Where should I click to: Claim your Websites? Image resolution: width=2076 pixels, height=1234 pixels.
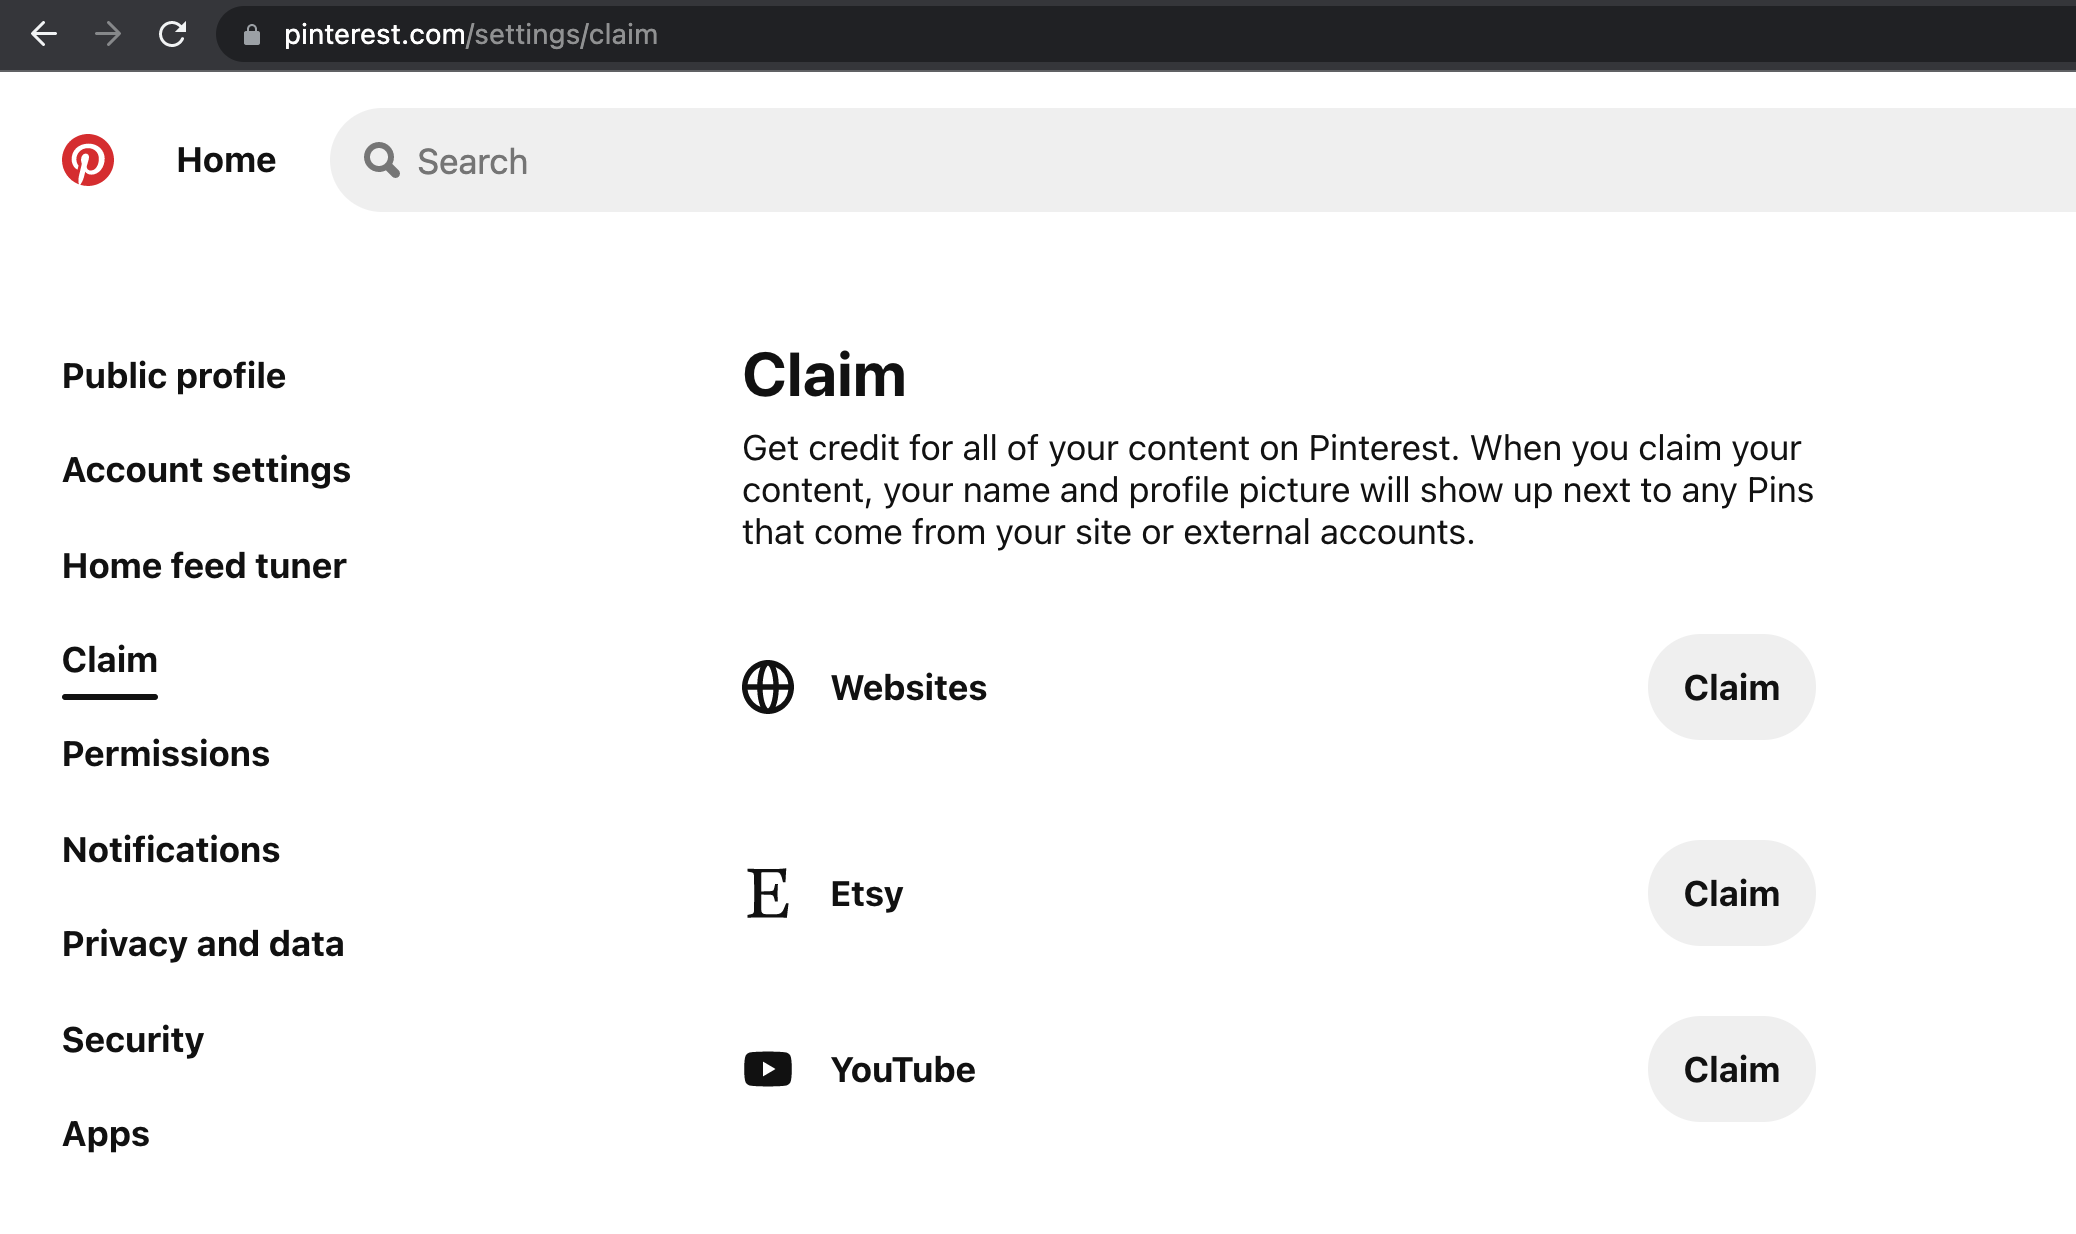pos(1731,687)
